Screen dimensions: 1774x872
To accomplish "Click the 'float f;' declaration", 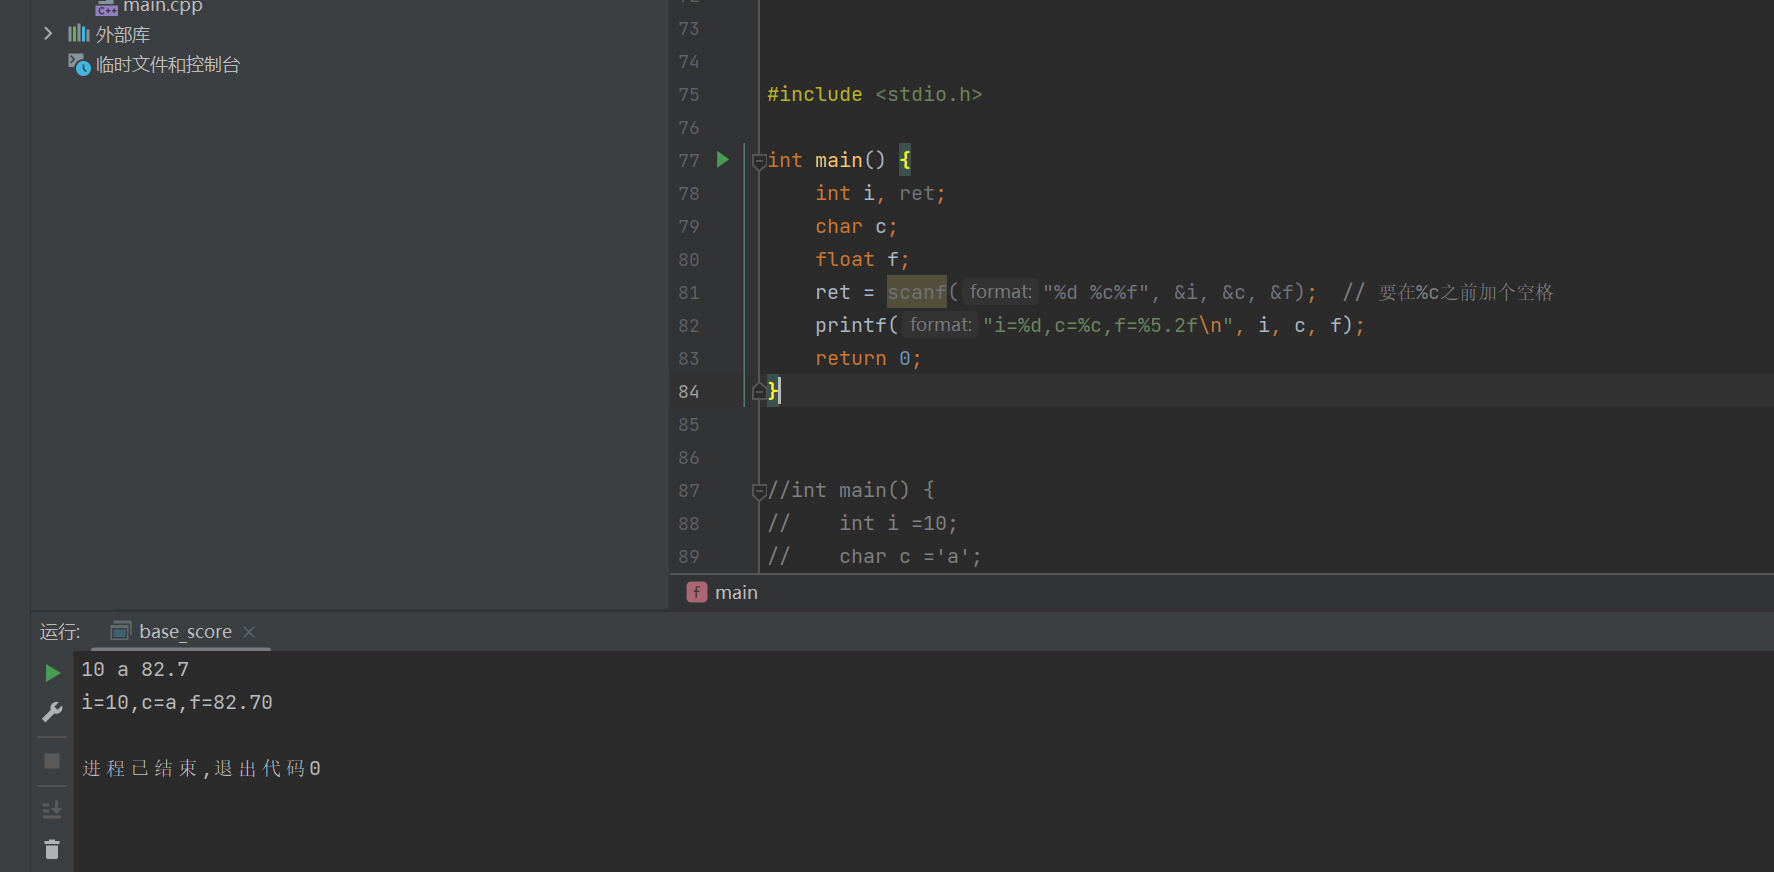I will (x=862, y=259).
